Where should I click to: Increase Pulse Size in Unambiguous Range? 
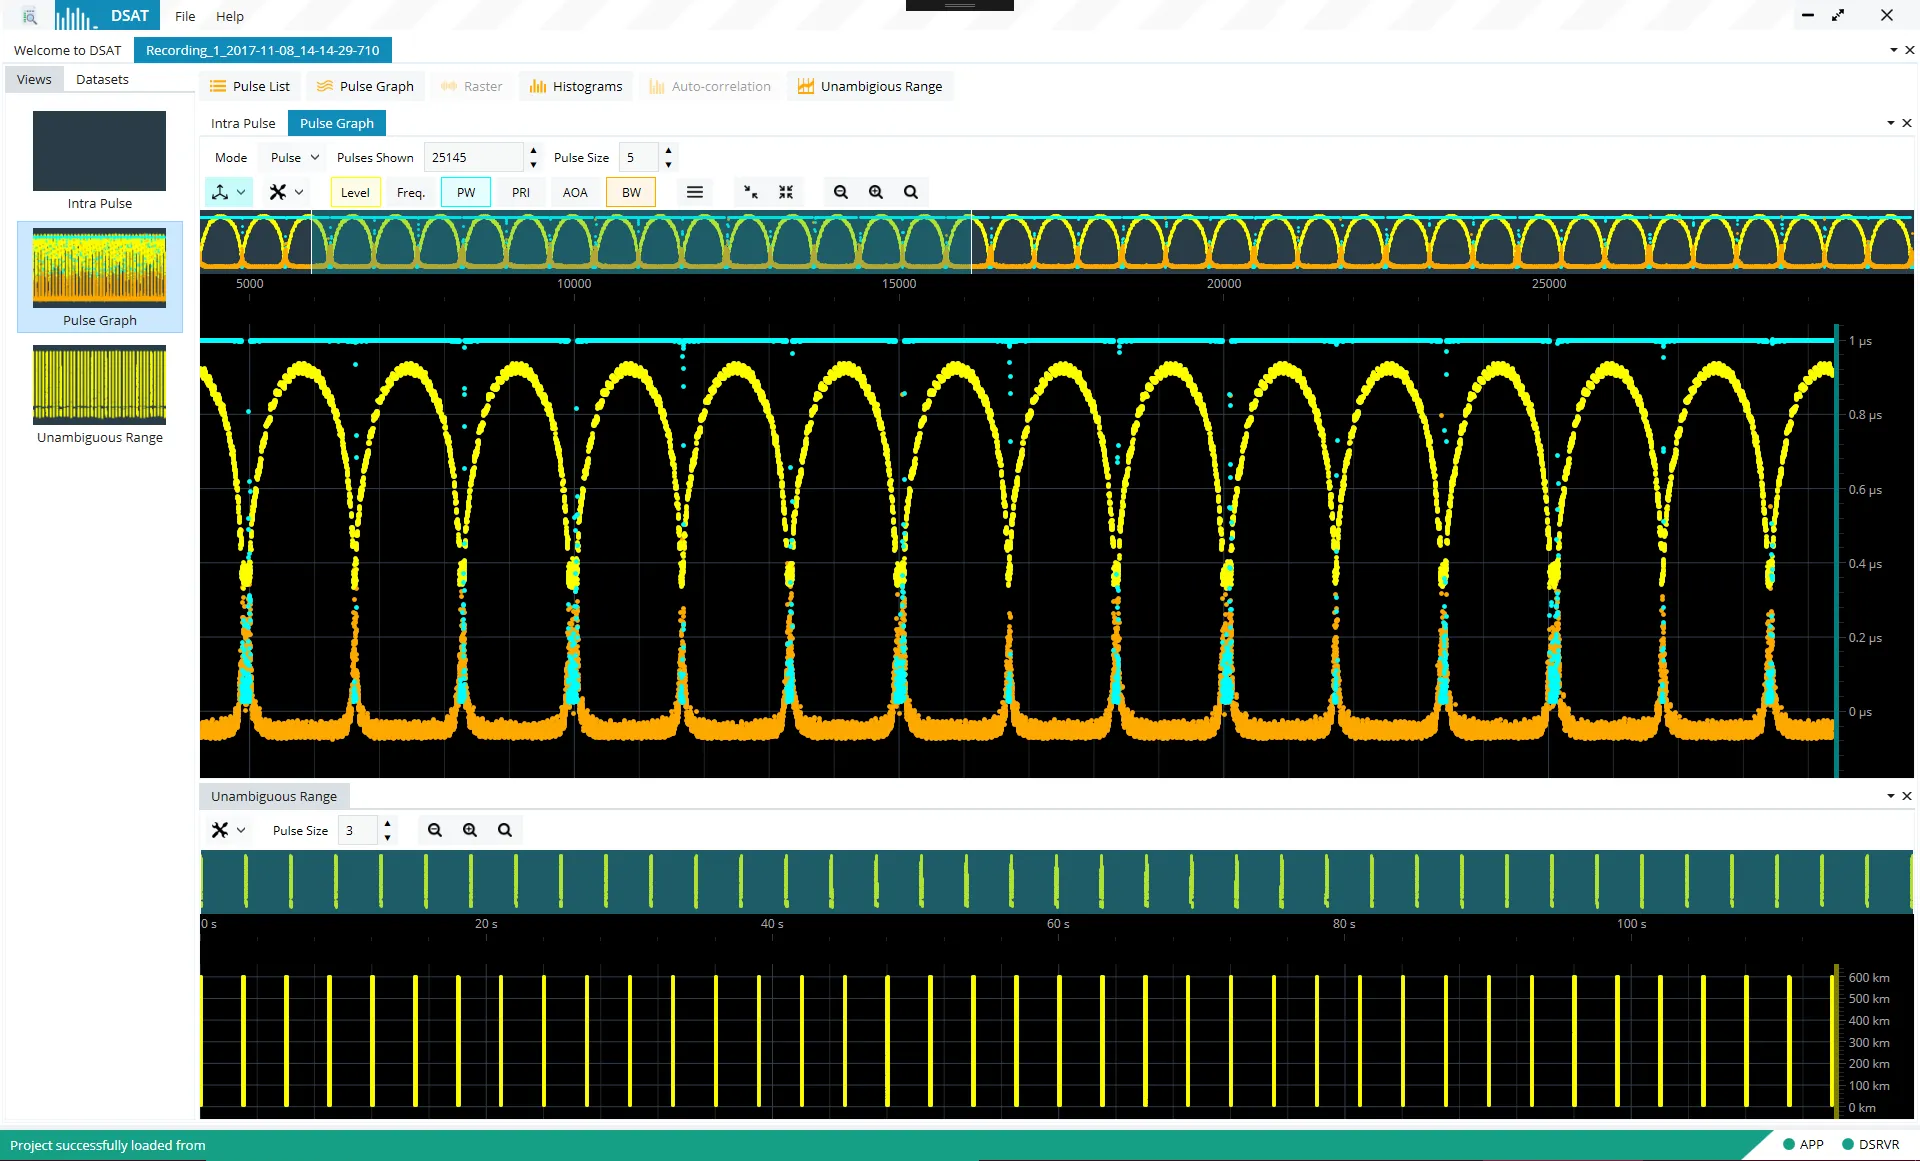tap(387, 823)
